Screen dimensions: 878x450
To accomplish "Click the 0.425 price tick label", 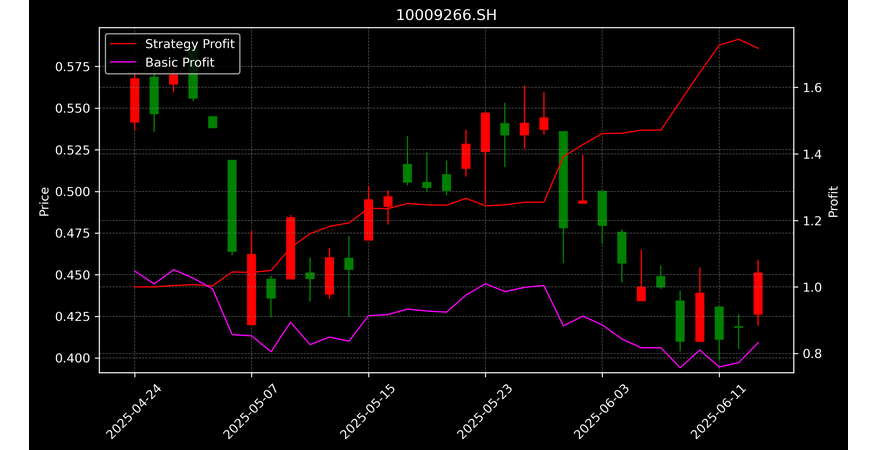I will tap(72, 317).
